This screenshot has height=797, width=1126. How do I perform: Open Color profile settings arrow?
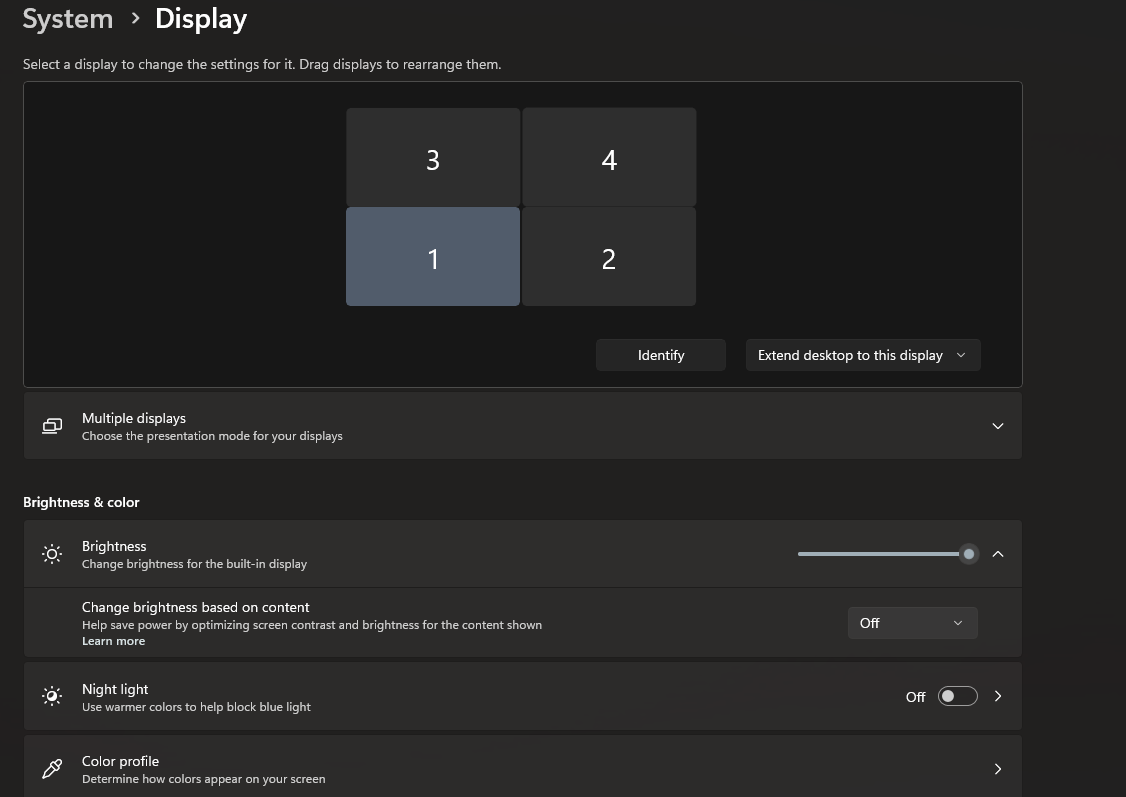point(997,769)
